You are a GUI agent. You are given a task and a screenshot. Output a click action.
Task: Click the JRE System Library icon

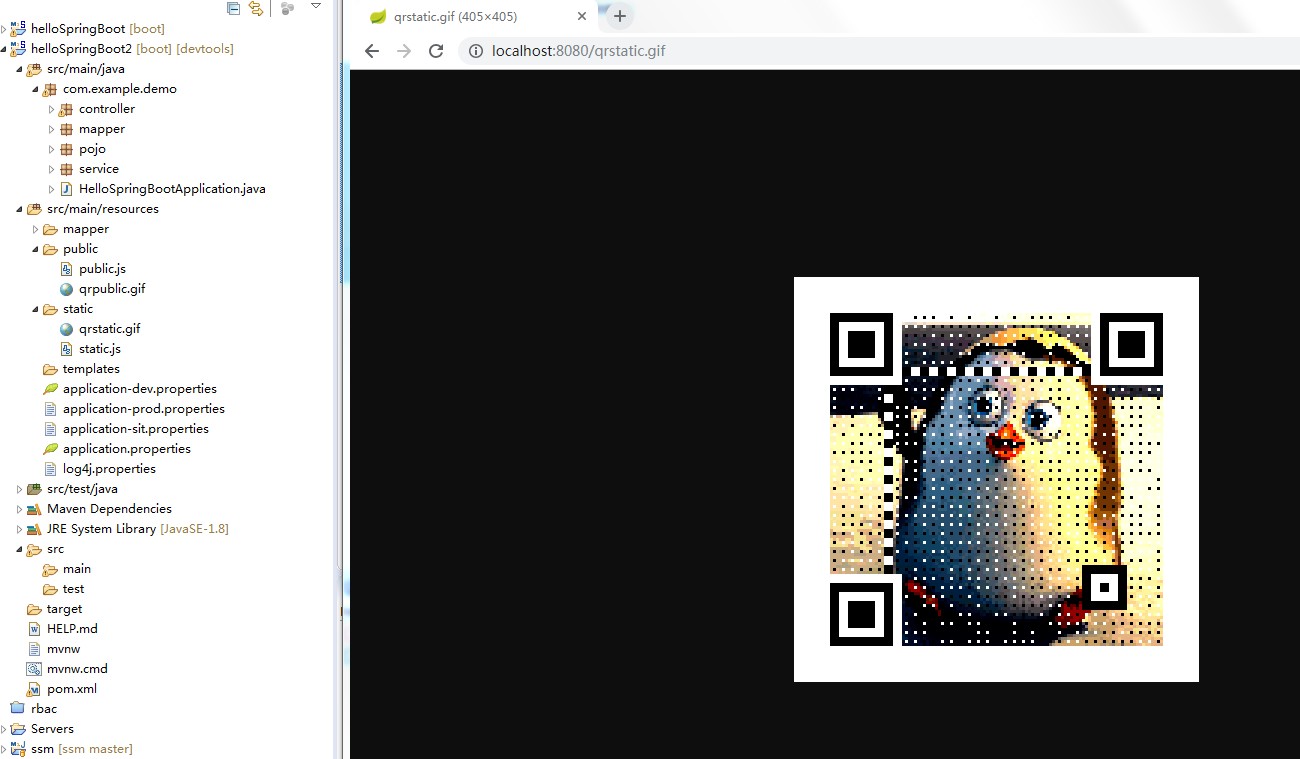[x=34, y=529]
